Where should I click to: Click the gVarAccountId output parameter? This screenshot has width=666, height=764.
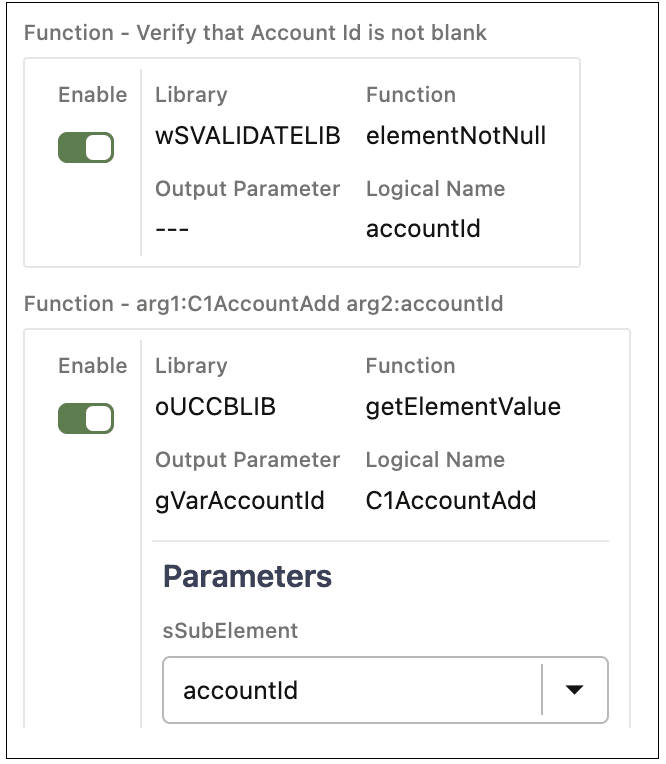tap(240, 500)
